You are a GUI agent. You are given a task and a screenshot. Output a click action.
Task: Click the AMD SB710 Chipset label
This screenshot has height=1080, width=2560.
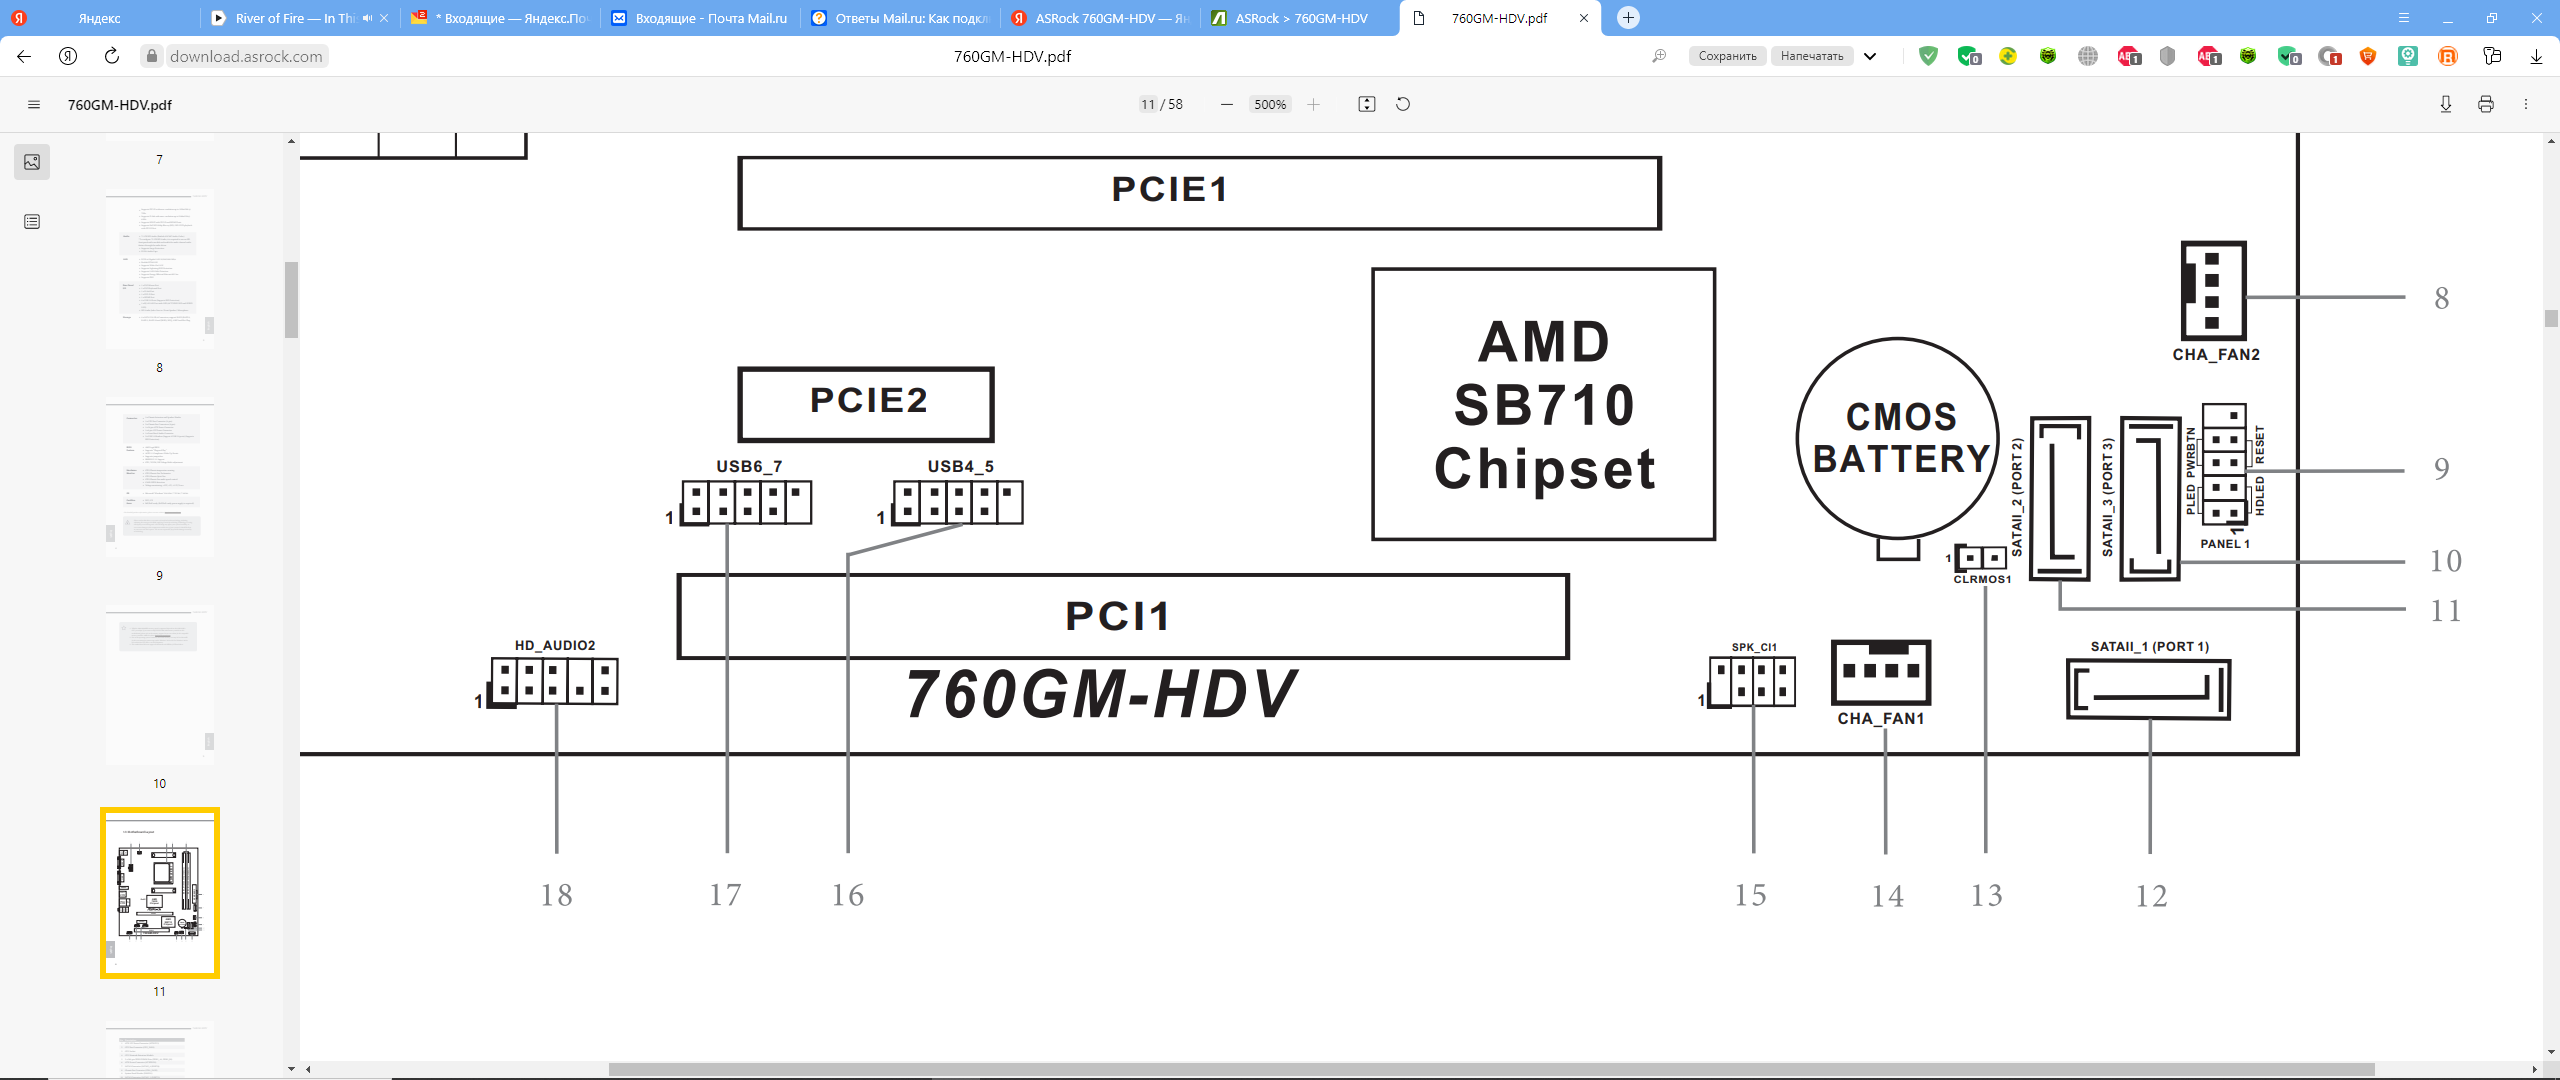(1544, 405)
